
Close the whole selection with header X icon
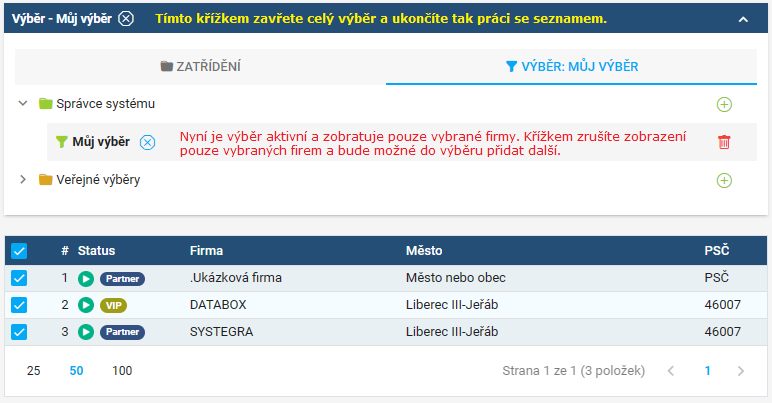[x=126, y=19]
